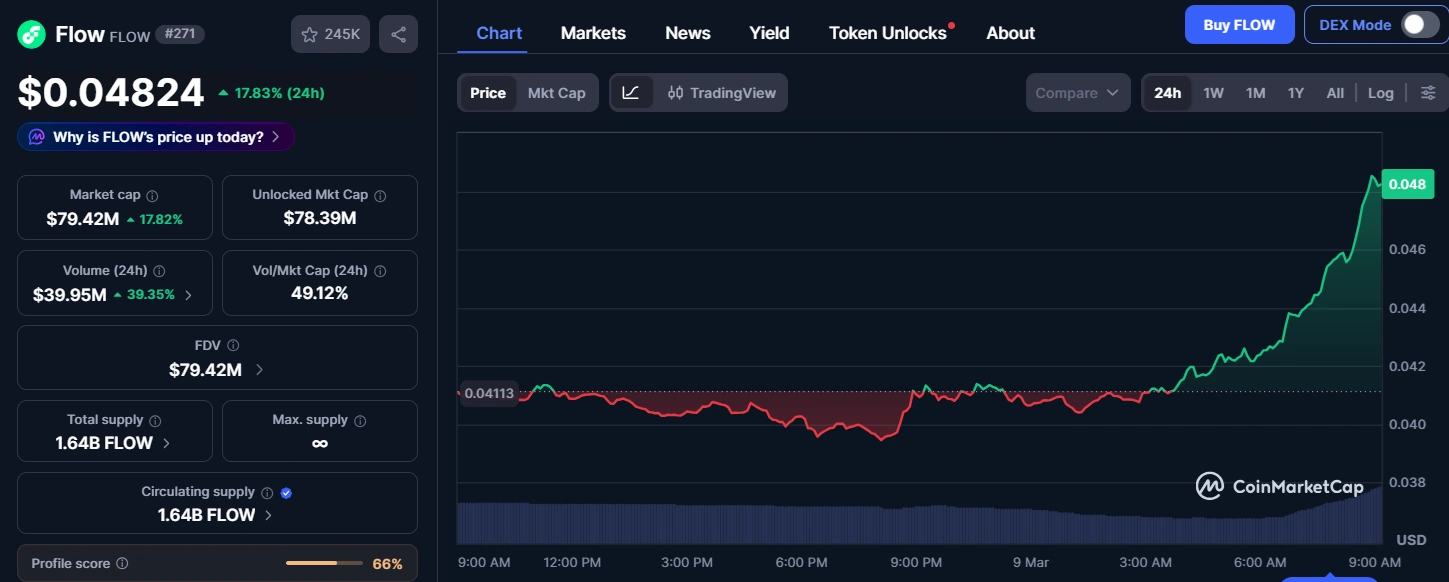Select the line chart view icon
Viewport: 1449px width, 582px height.
pos(633,92)
